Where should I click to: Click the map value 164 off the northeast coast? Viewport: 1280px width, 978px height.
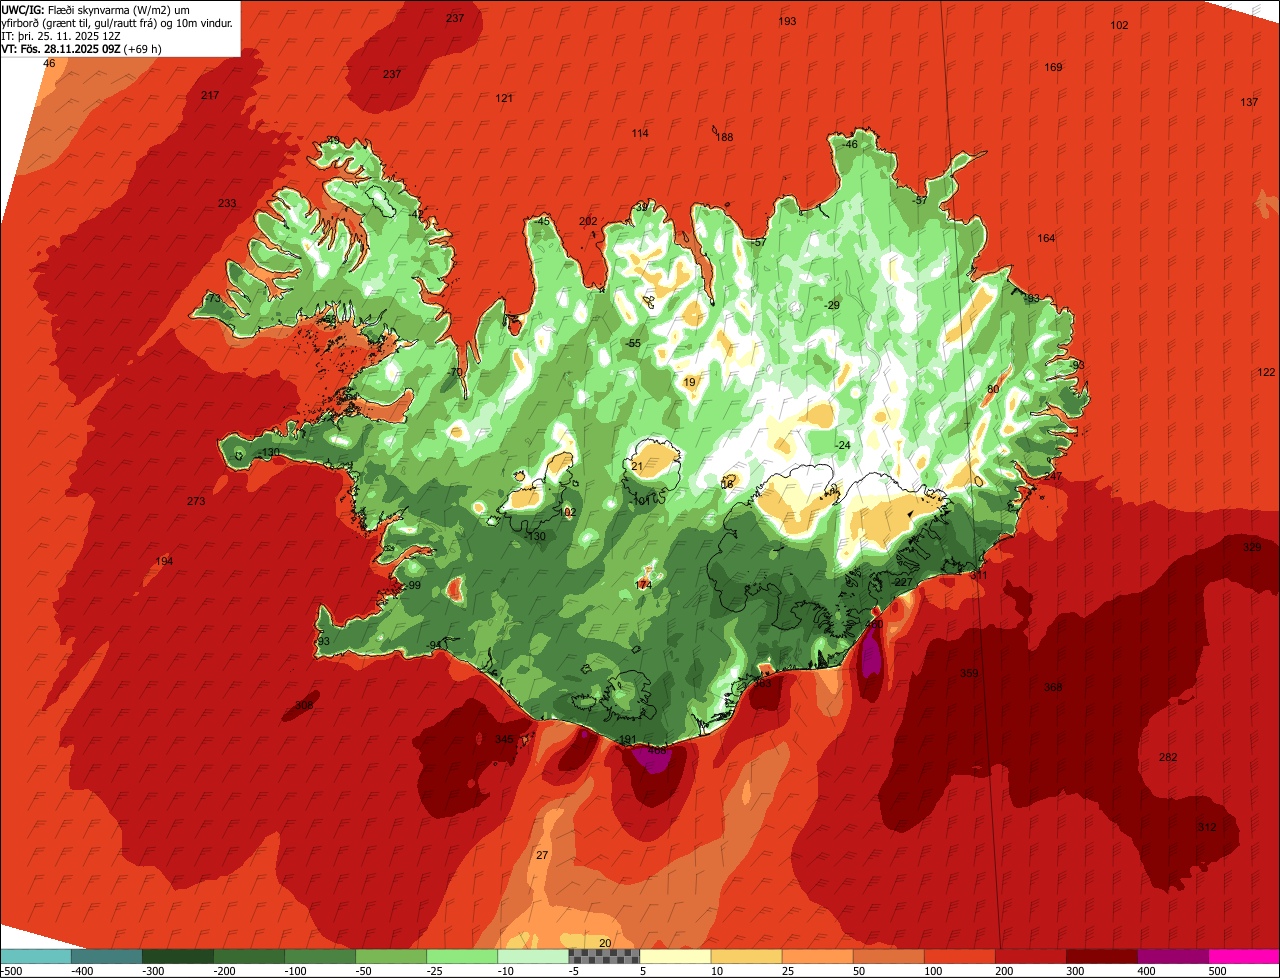pos(1046,238)
